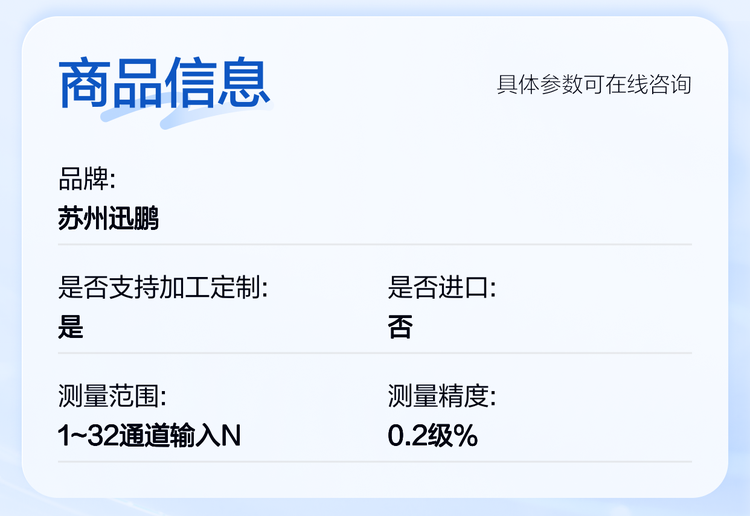
Task: Click the word 信息 in the title
Action: (x=219, y=82)
